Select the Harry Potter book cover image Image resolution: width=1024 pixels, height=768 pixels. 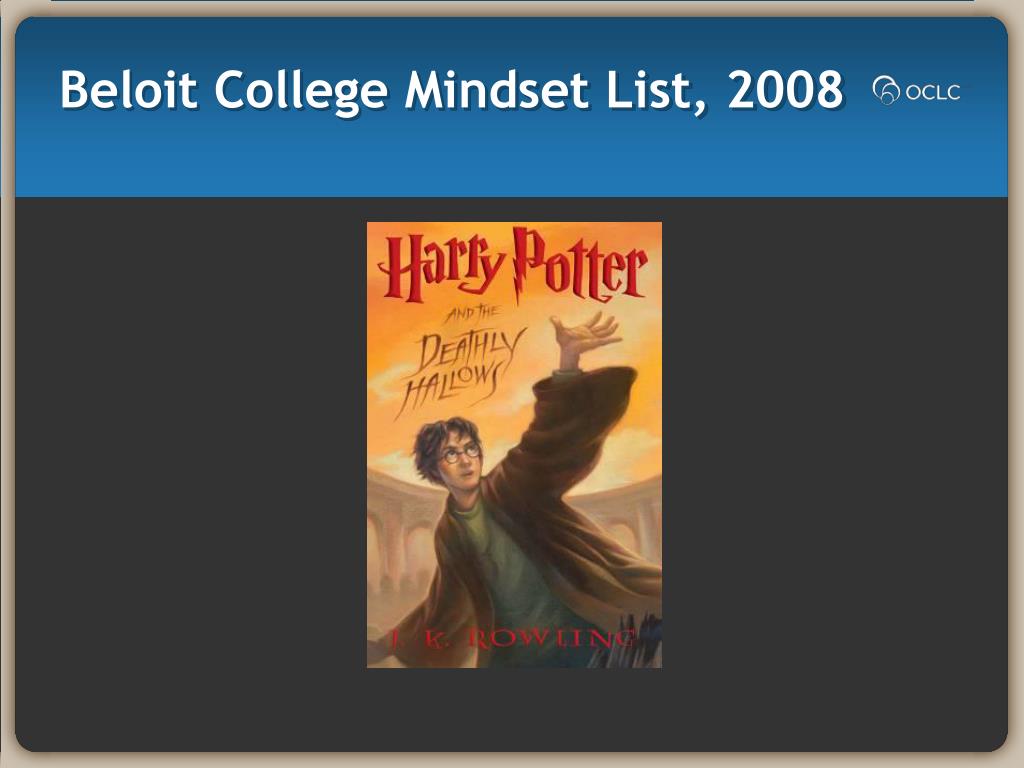pos(514,445)
